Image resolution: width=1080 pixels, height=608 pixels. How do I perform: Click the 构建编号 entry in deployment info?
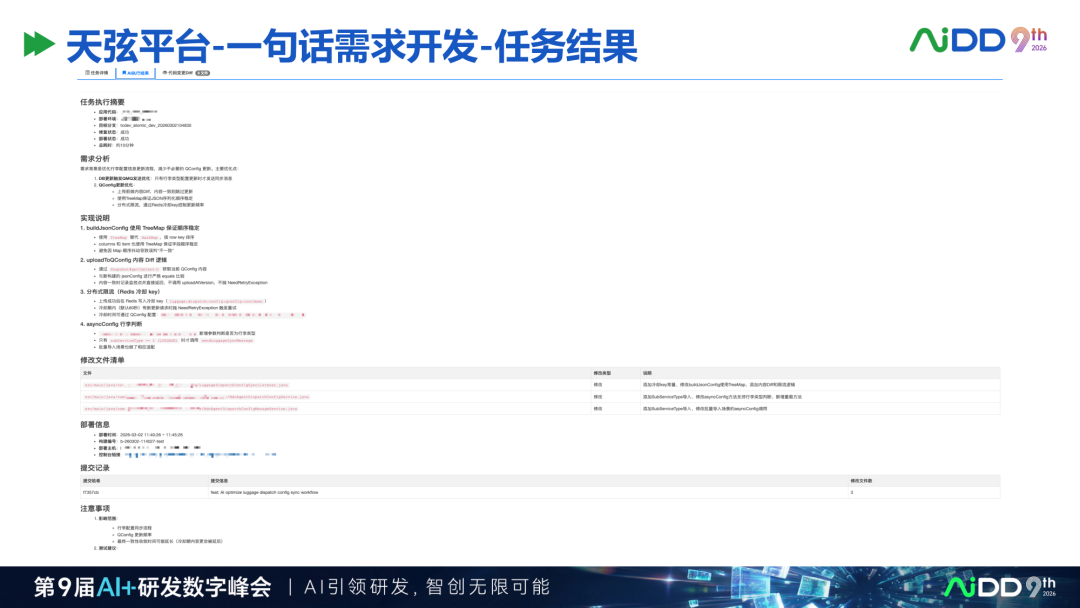pyautogui.click(x=131, y=441)
